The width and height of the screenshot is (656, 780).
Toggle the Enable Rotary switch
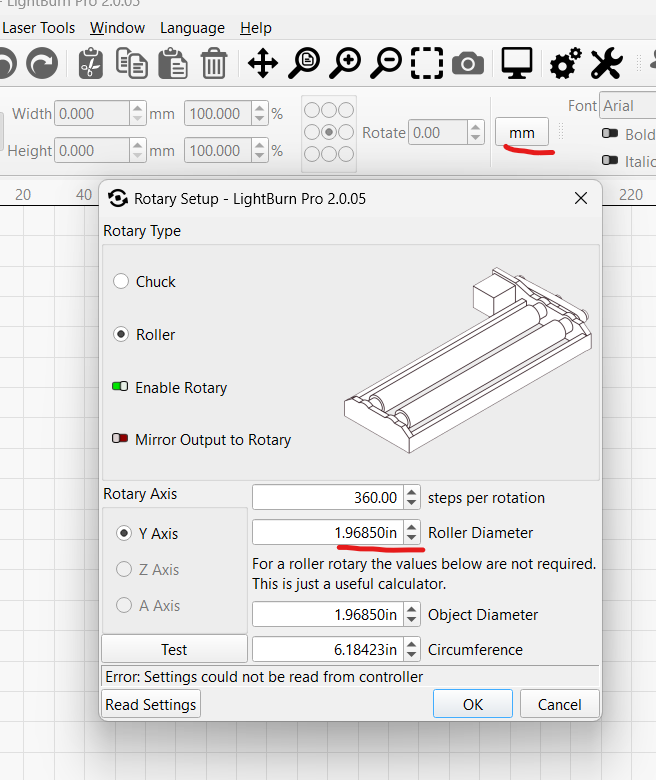coord(121,388)
